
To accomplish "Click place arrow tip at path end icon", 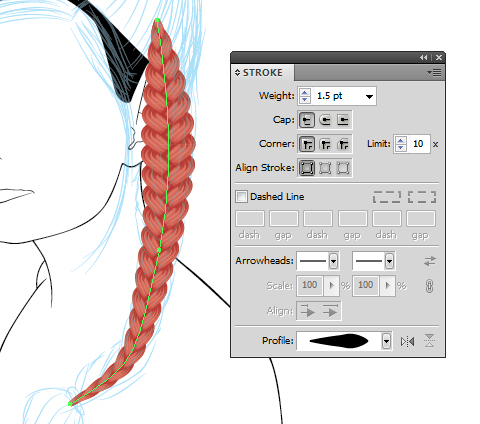I will [330, 311].
